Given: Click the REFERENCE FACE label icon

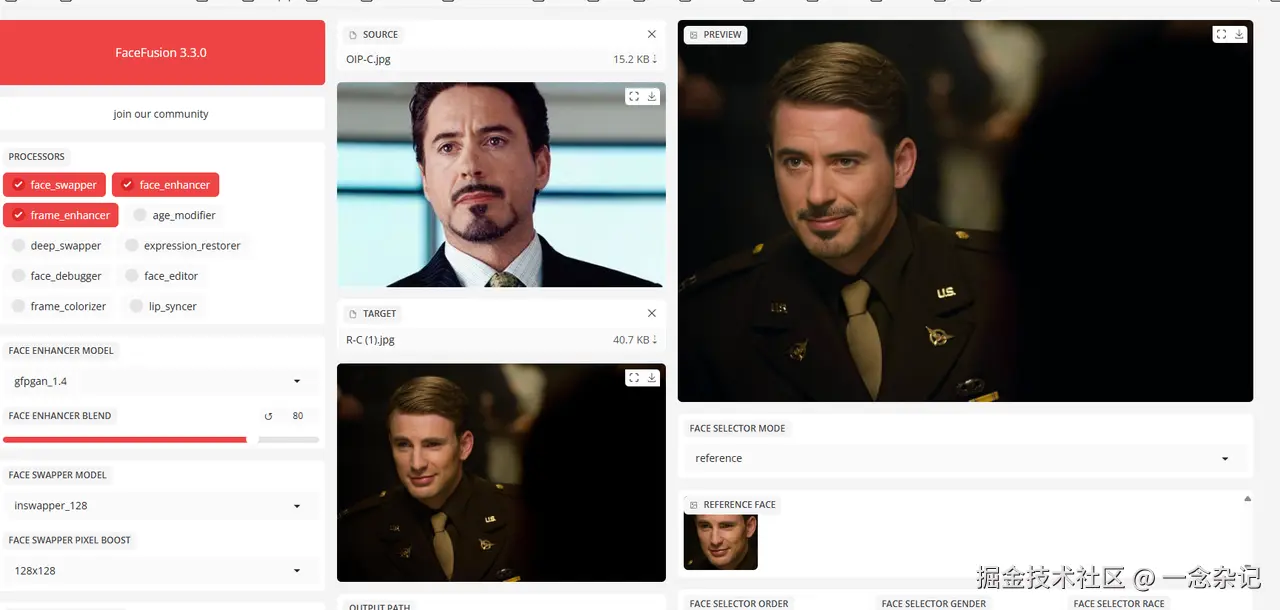Looking at the screenshot, I should pos(694,505).
